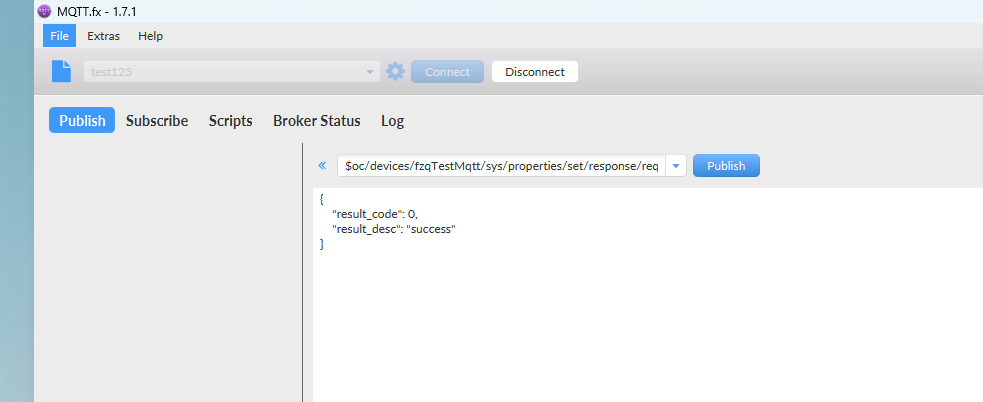Click the opening brace of the JSON payload
Viewport: 983px width, 402px height.
click(322, 199)
